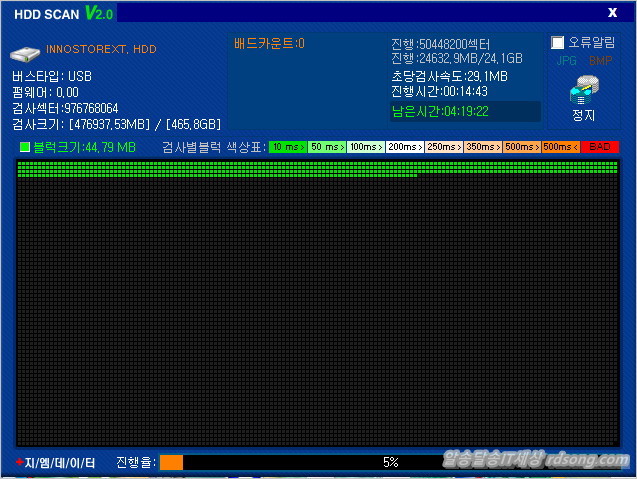Click the 검사별블럭 색상표 label

coord(214,147)
